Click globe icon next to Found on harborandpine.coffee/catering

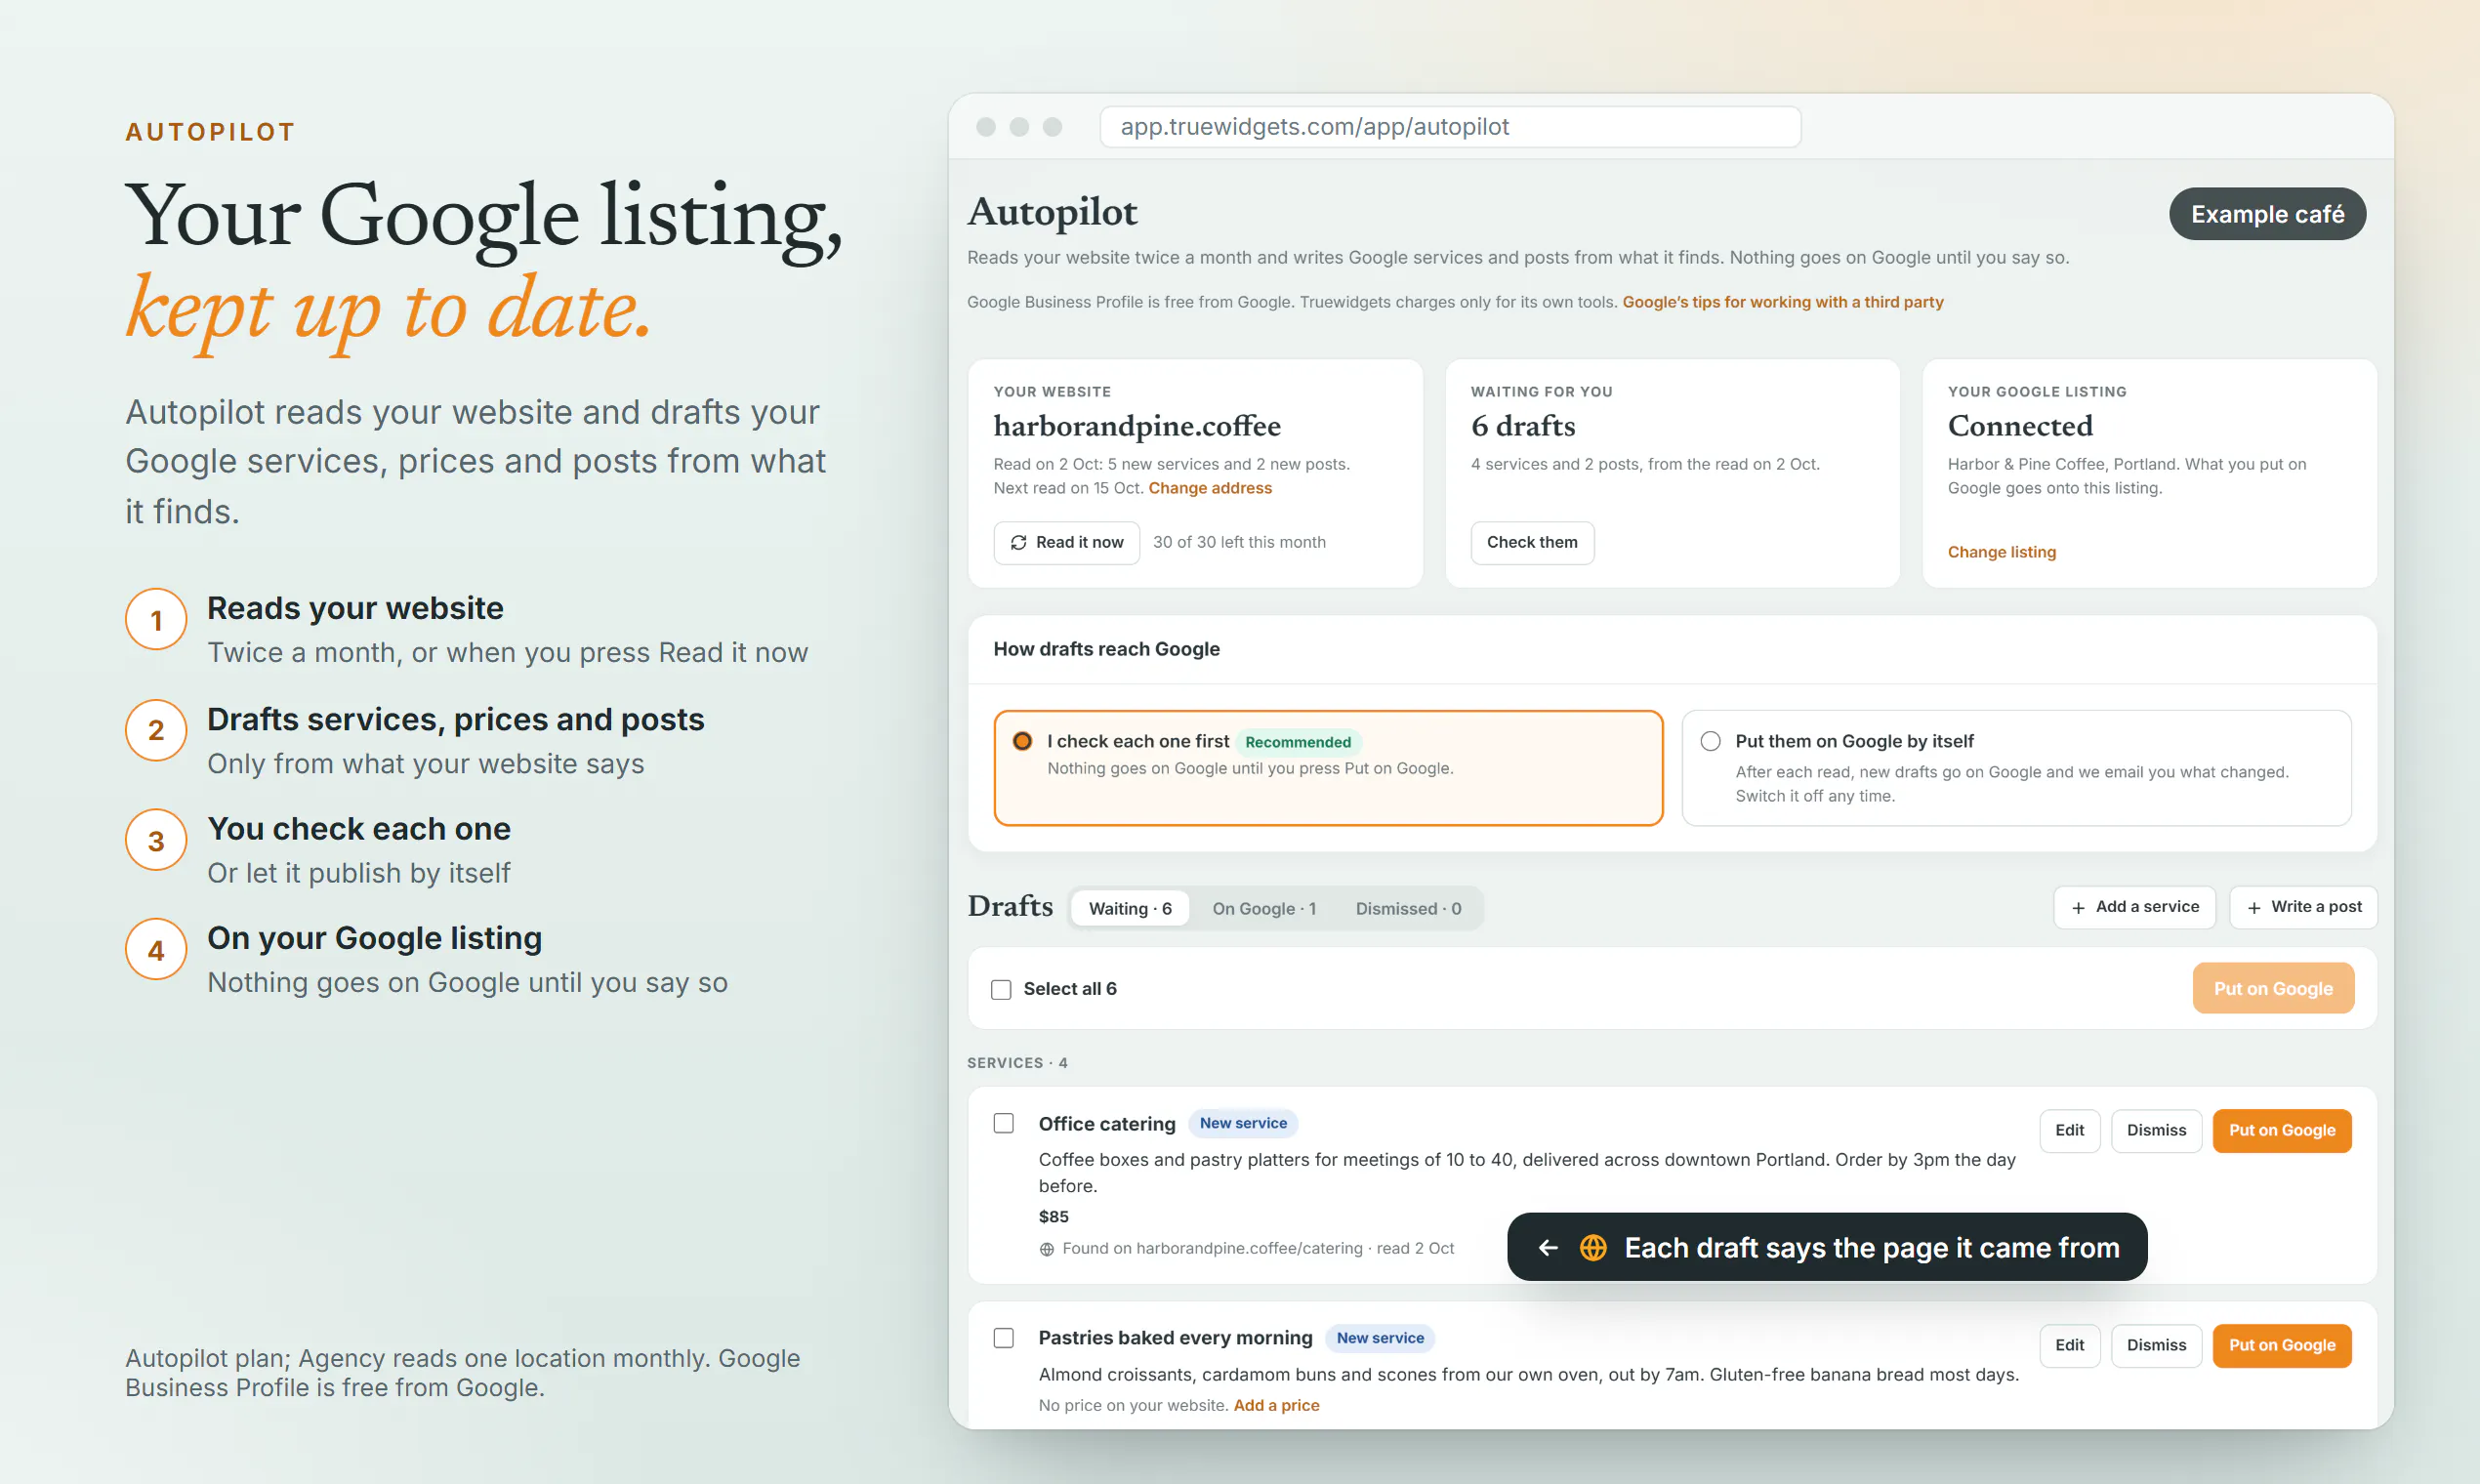1047,1249
